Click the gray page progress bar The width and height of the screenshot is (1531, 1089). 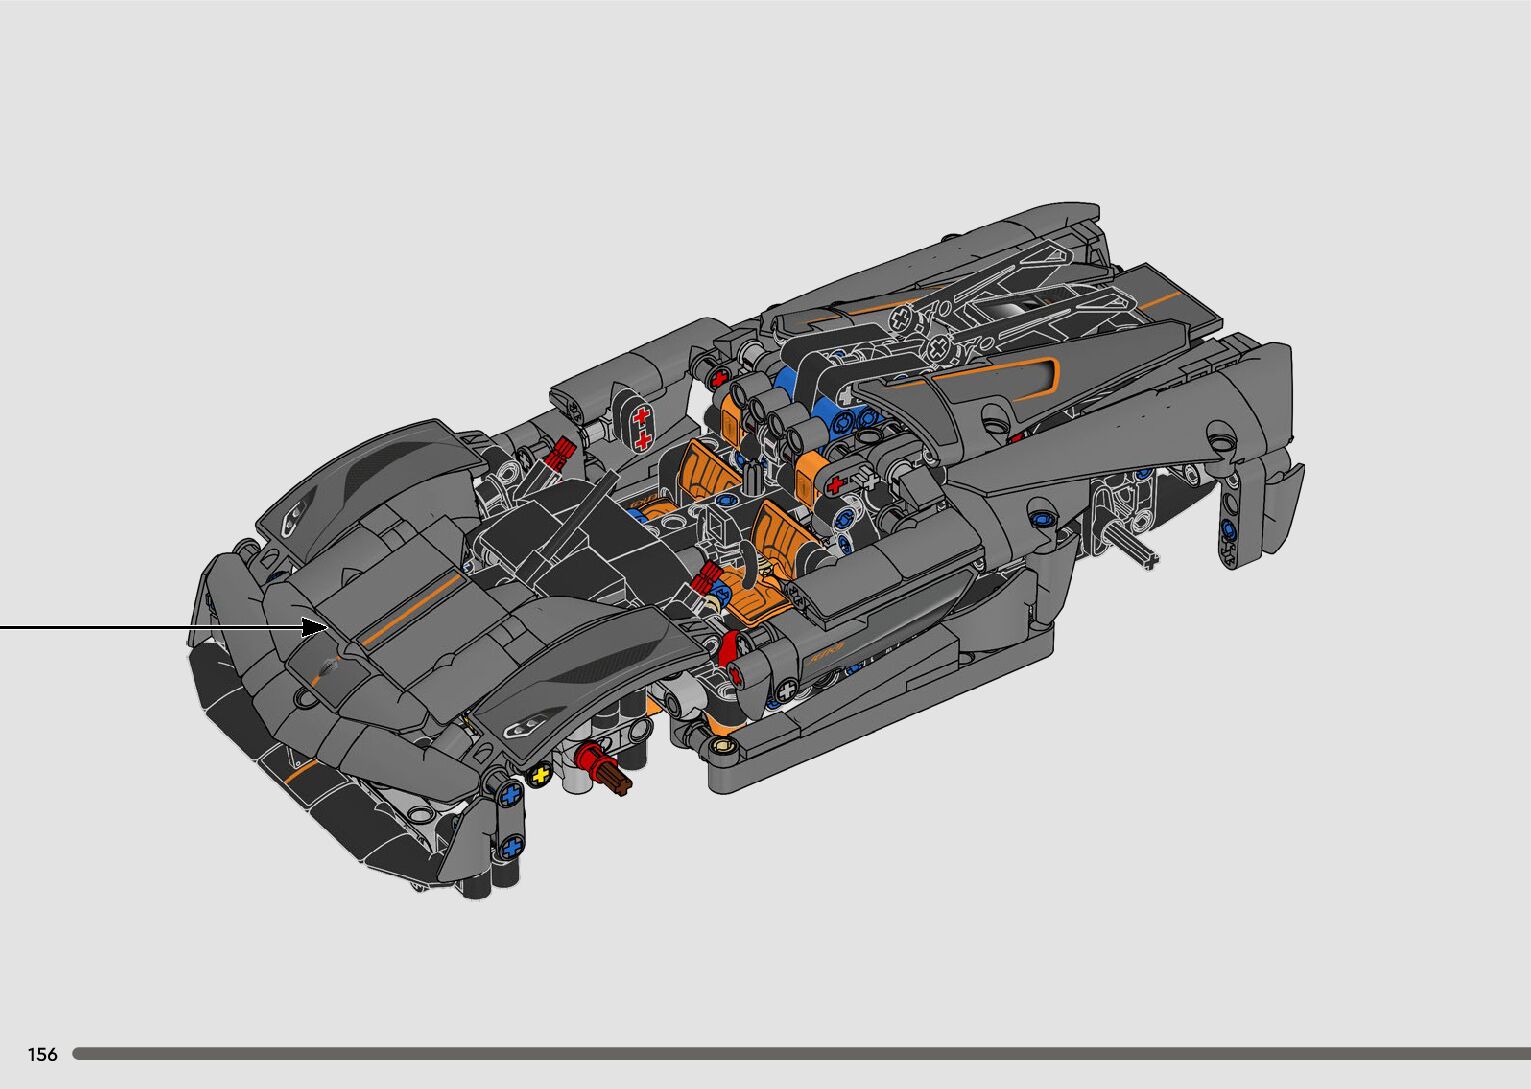coord(800,1053)
